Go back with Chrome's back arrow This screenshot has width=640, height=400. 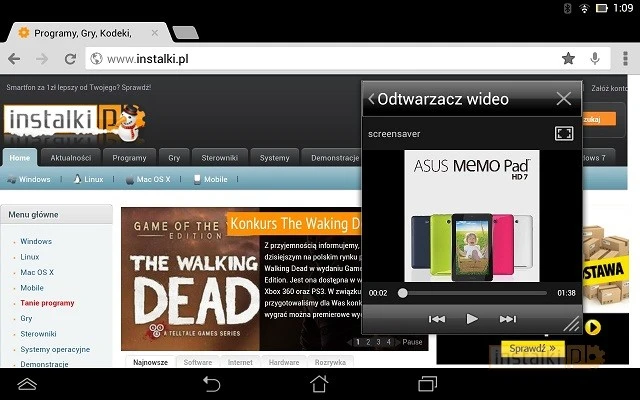point(14,59)
